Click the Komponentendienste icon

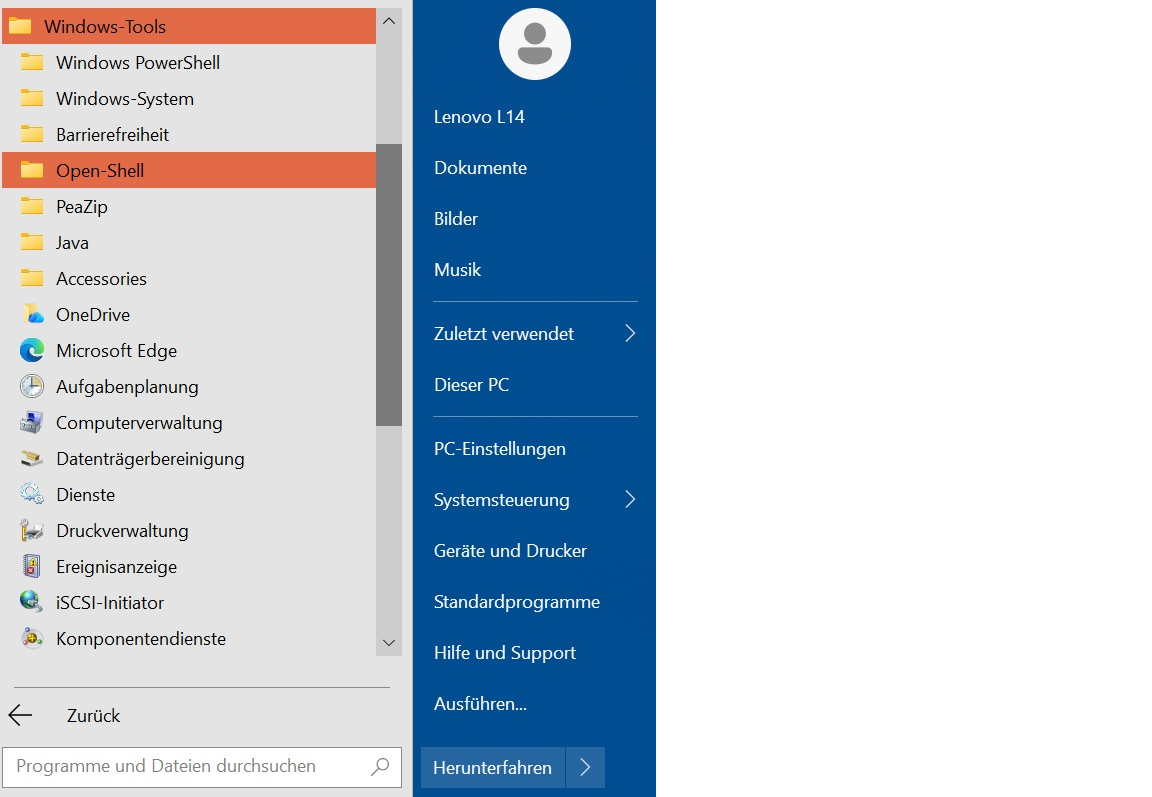point(32,638)
